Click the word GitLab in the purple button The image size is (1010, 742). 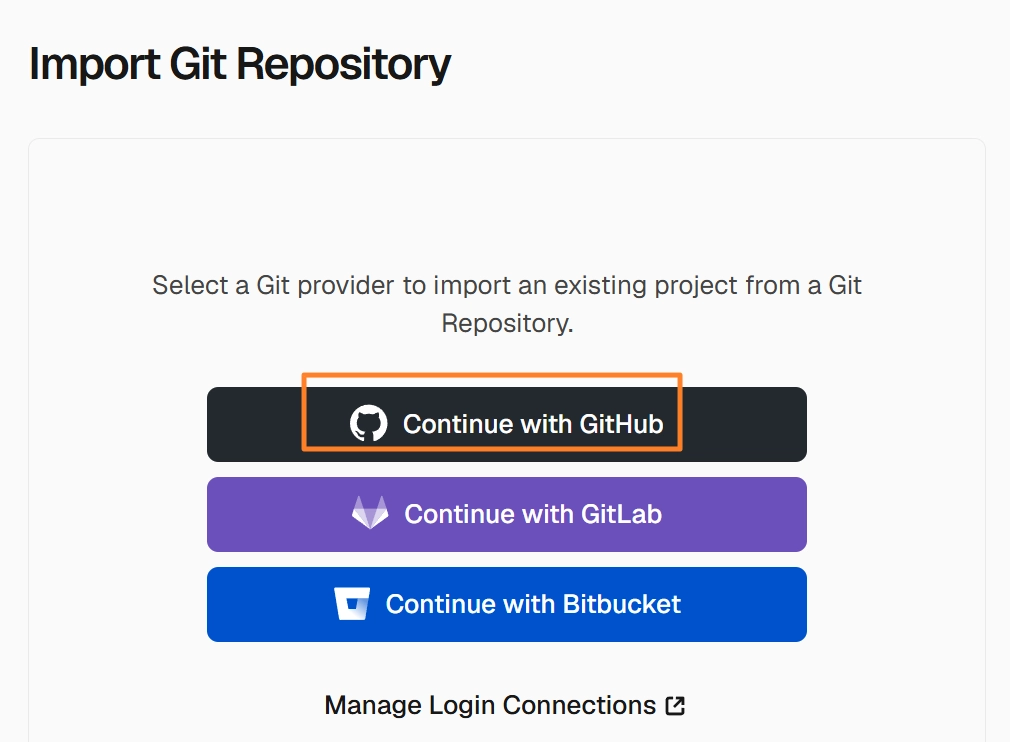click(622, 514)
